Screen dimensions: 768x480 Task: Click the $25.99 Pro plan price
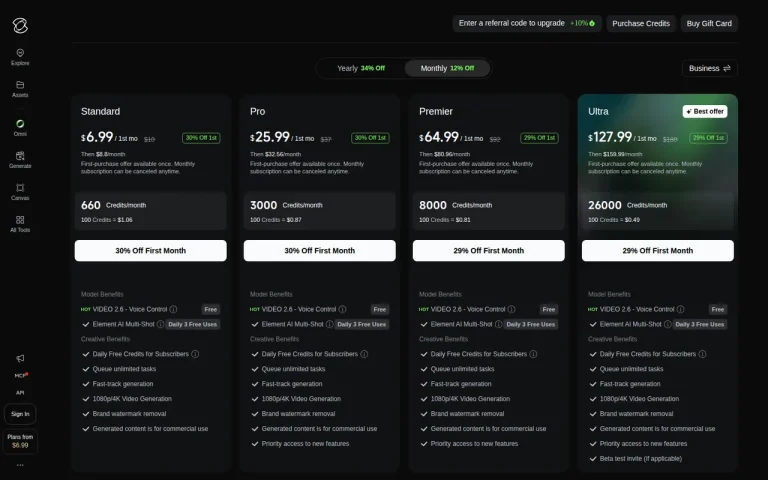270,137
